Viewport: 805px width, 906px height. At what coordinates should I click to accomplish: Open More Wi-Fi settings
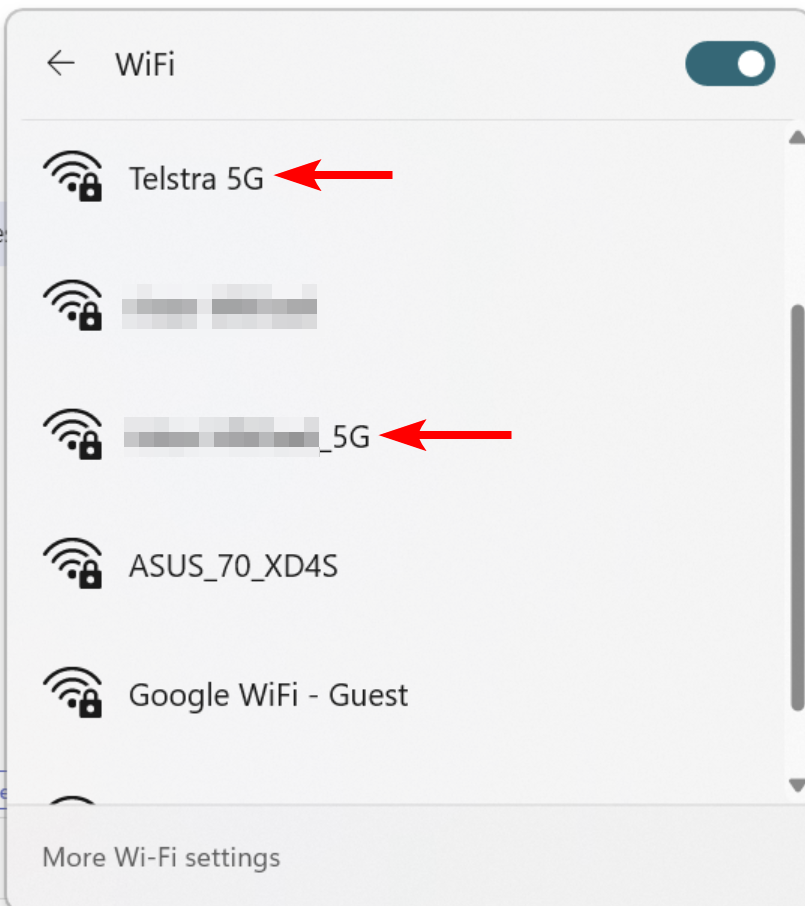pos(161,857)
